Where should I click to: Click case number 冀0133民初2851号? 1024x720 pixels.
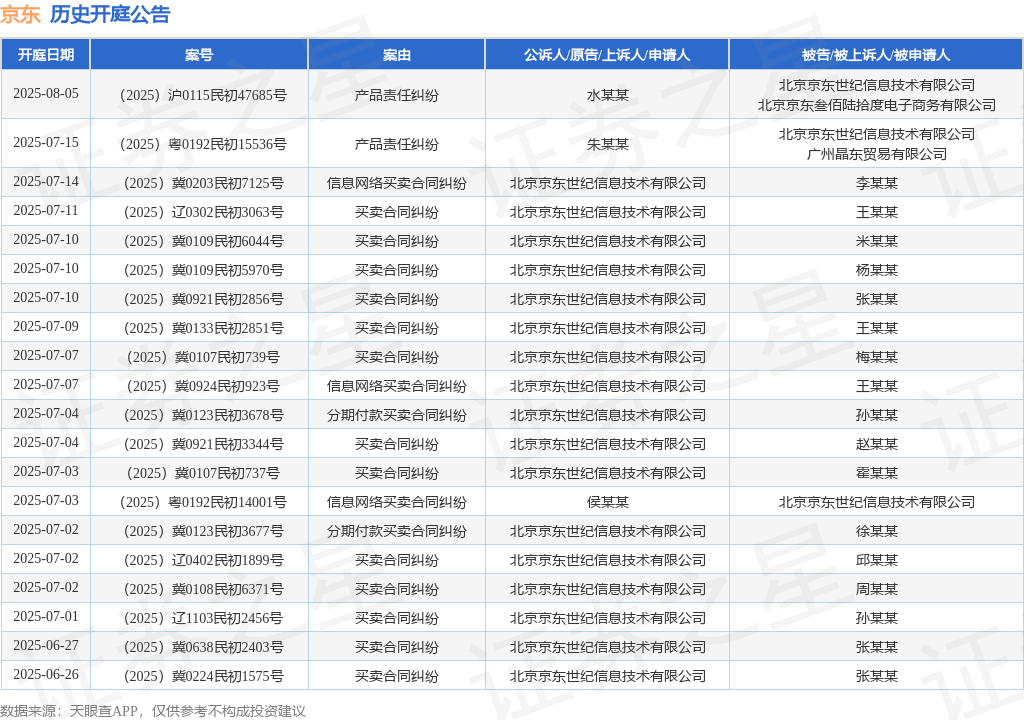[x=204, y=329]
